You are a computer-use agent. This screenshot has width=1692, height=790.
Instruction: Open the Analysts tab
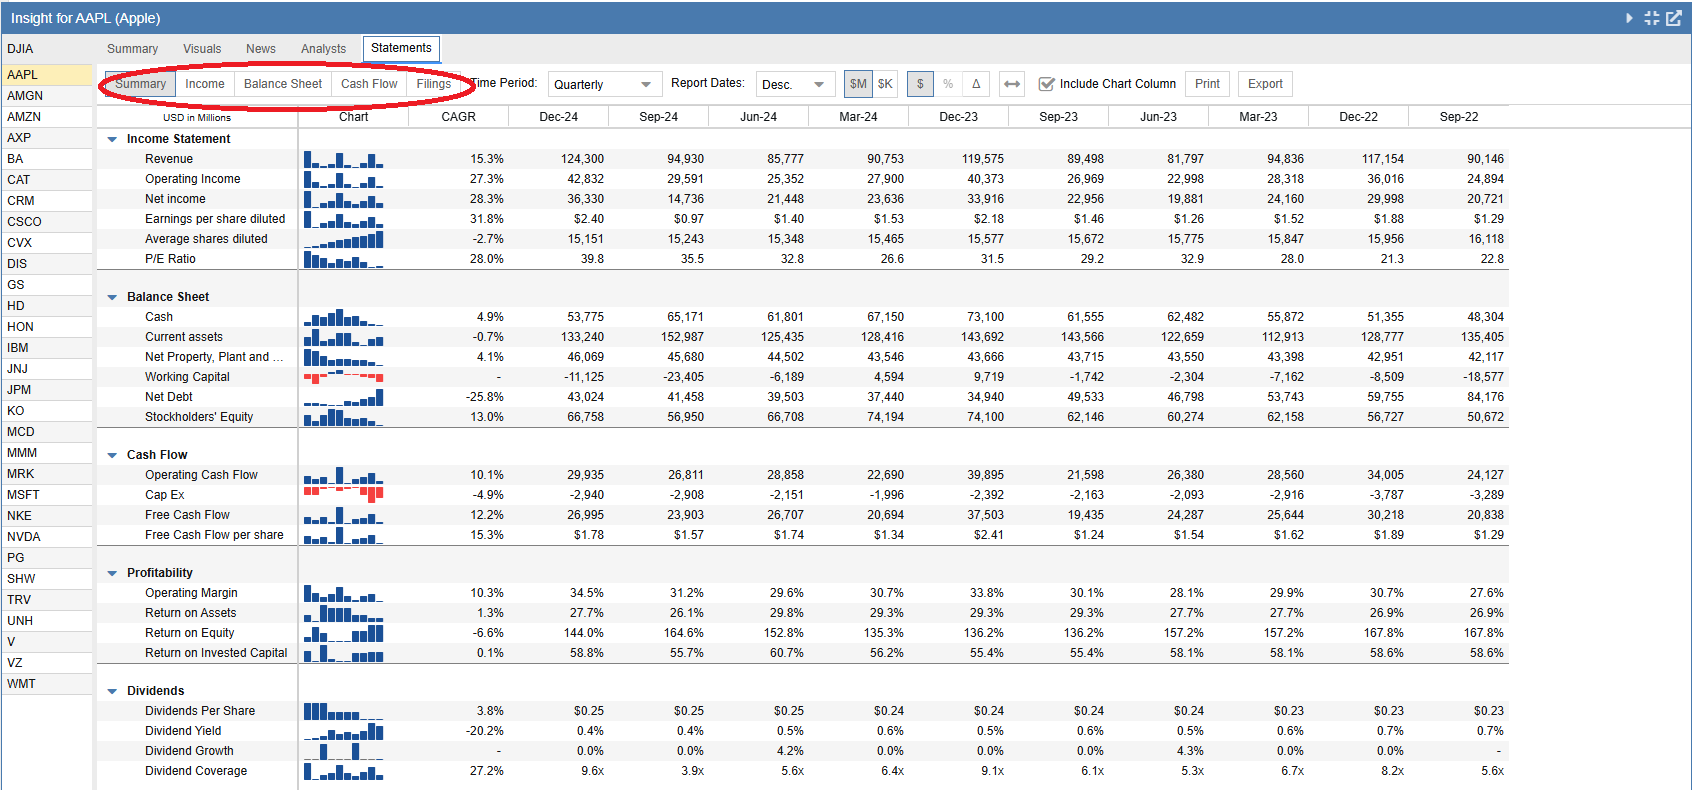(323, 49)
